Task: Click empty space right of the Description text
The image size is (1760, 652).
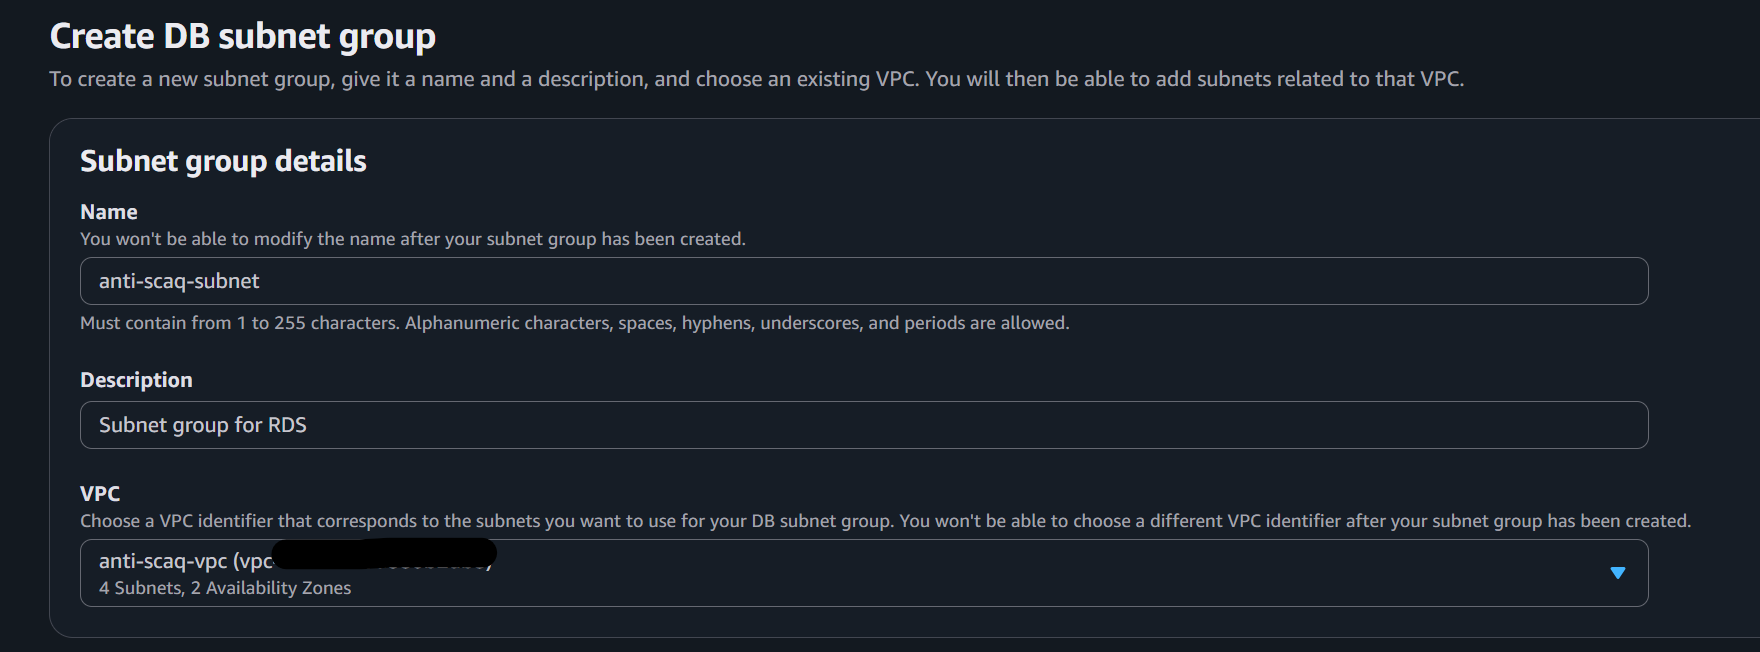Action: pyautogui.click(x=975, y=425)
